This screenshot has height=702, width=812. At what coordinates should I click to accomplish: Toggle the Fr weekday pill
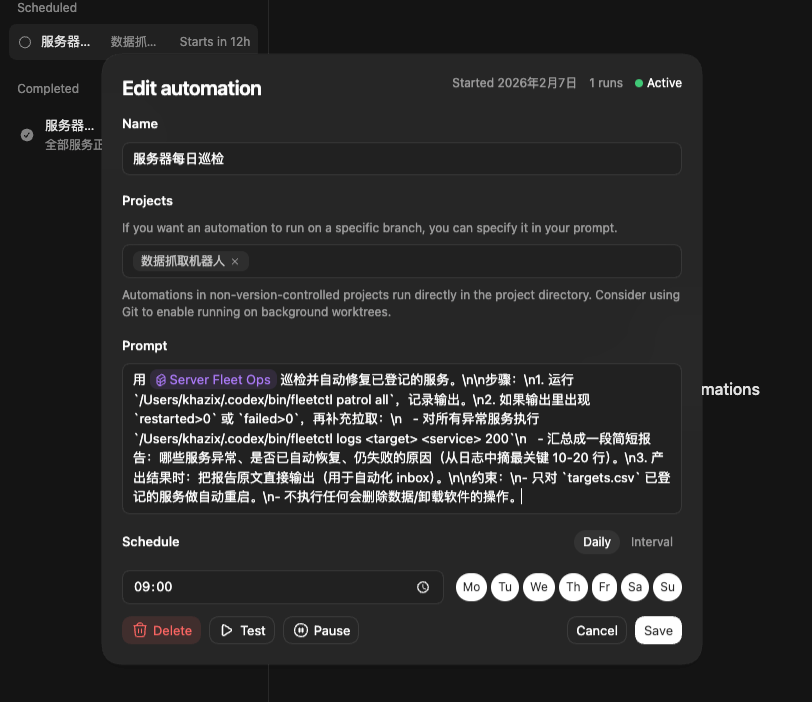[604, 587]
